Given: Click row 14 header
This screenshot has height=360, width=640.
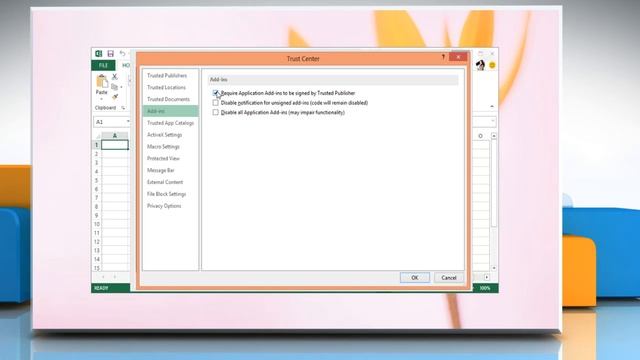Looking at the screenshot, I should pos(96,259).
